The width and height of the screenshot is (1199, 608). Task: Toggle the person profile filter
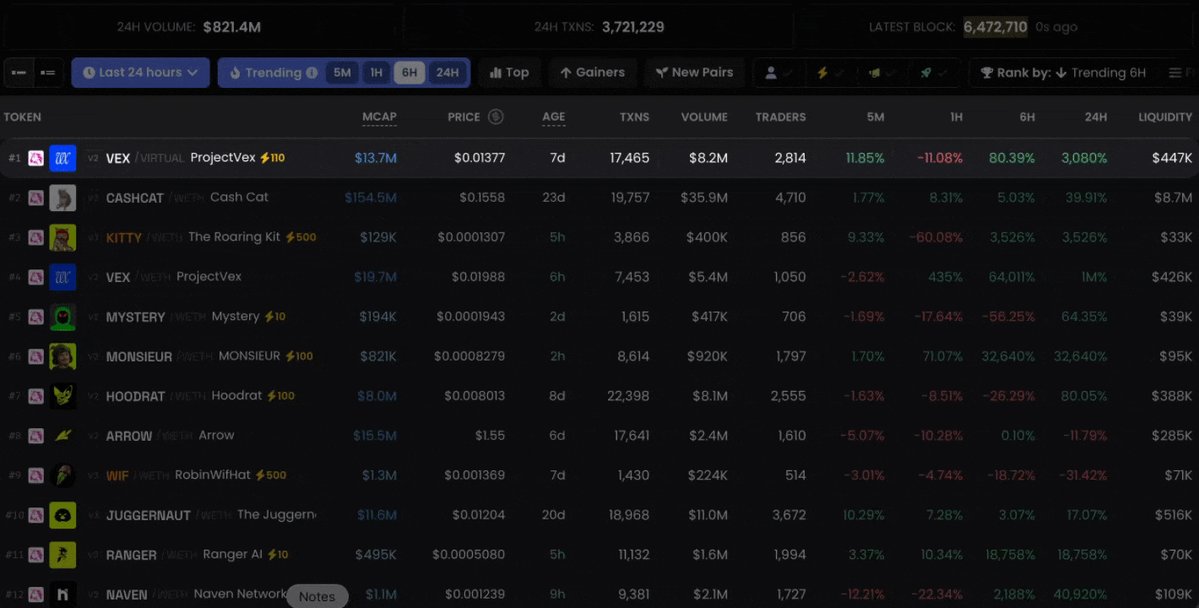[x=778, y=73]
